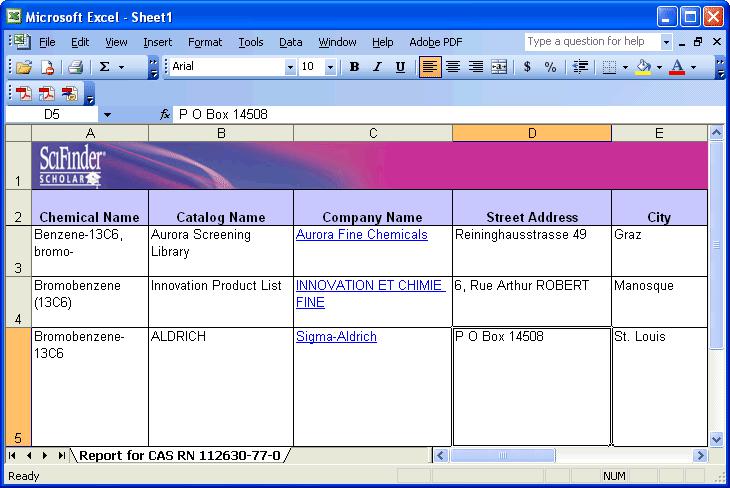Open the Fill Color dropdown arrow

(x=659, y=67)
